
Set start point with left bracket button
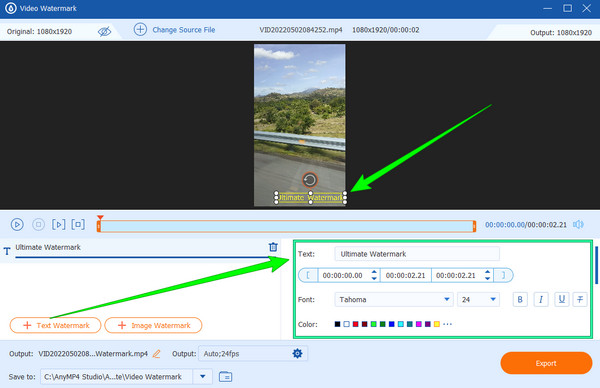308,275
